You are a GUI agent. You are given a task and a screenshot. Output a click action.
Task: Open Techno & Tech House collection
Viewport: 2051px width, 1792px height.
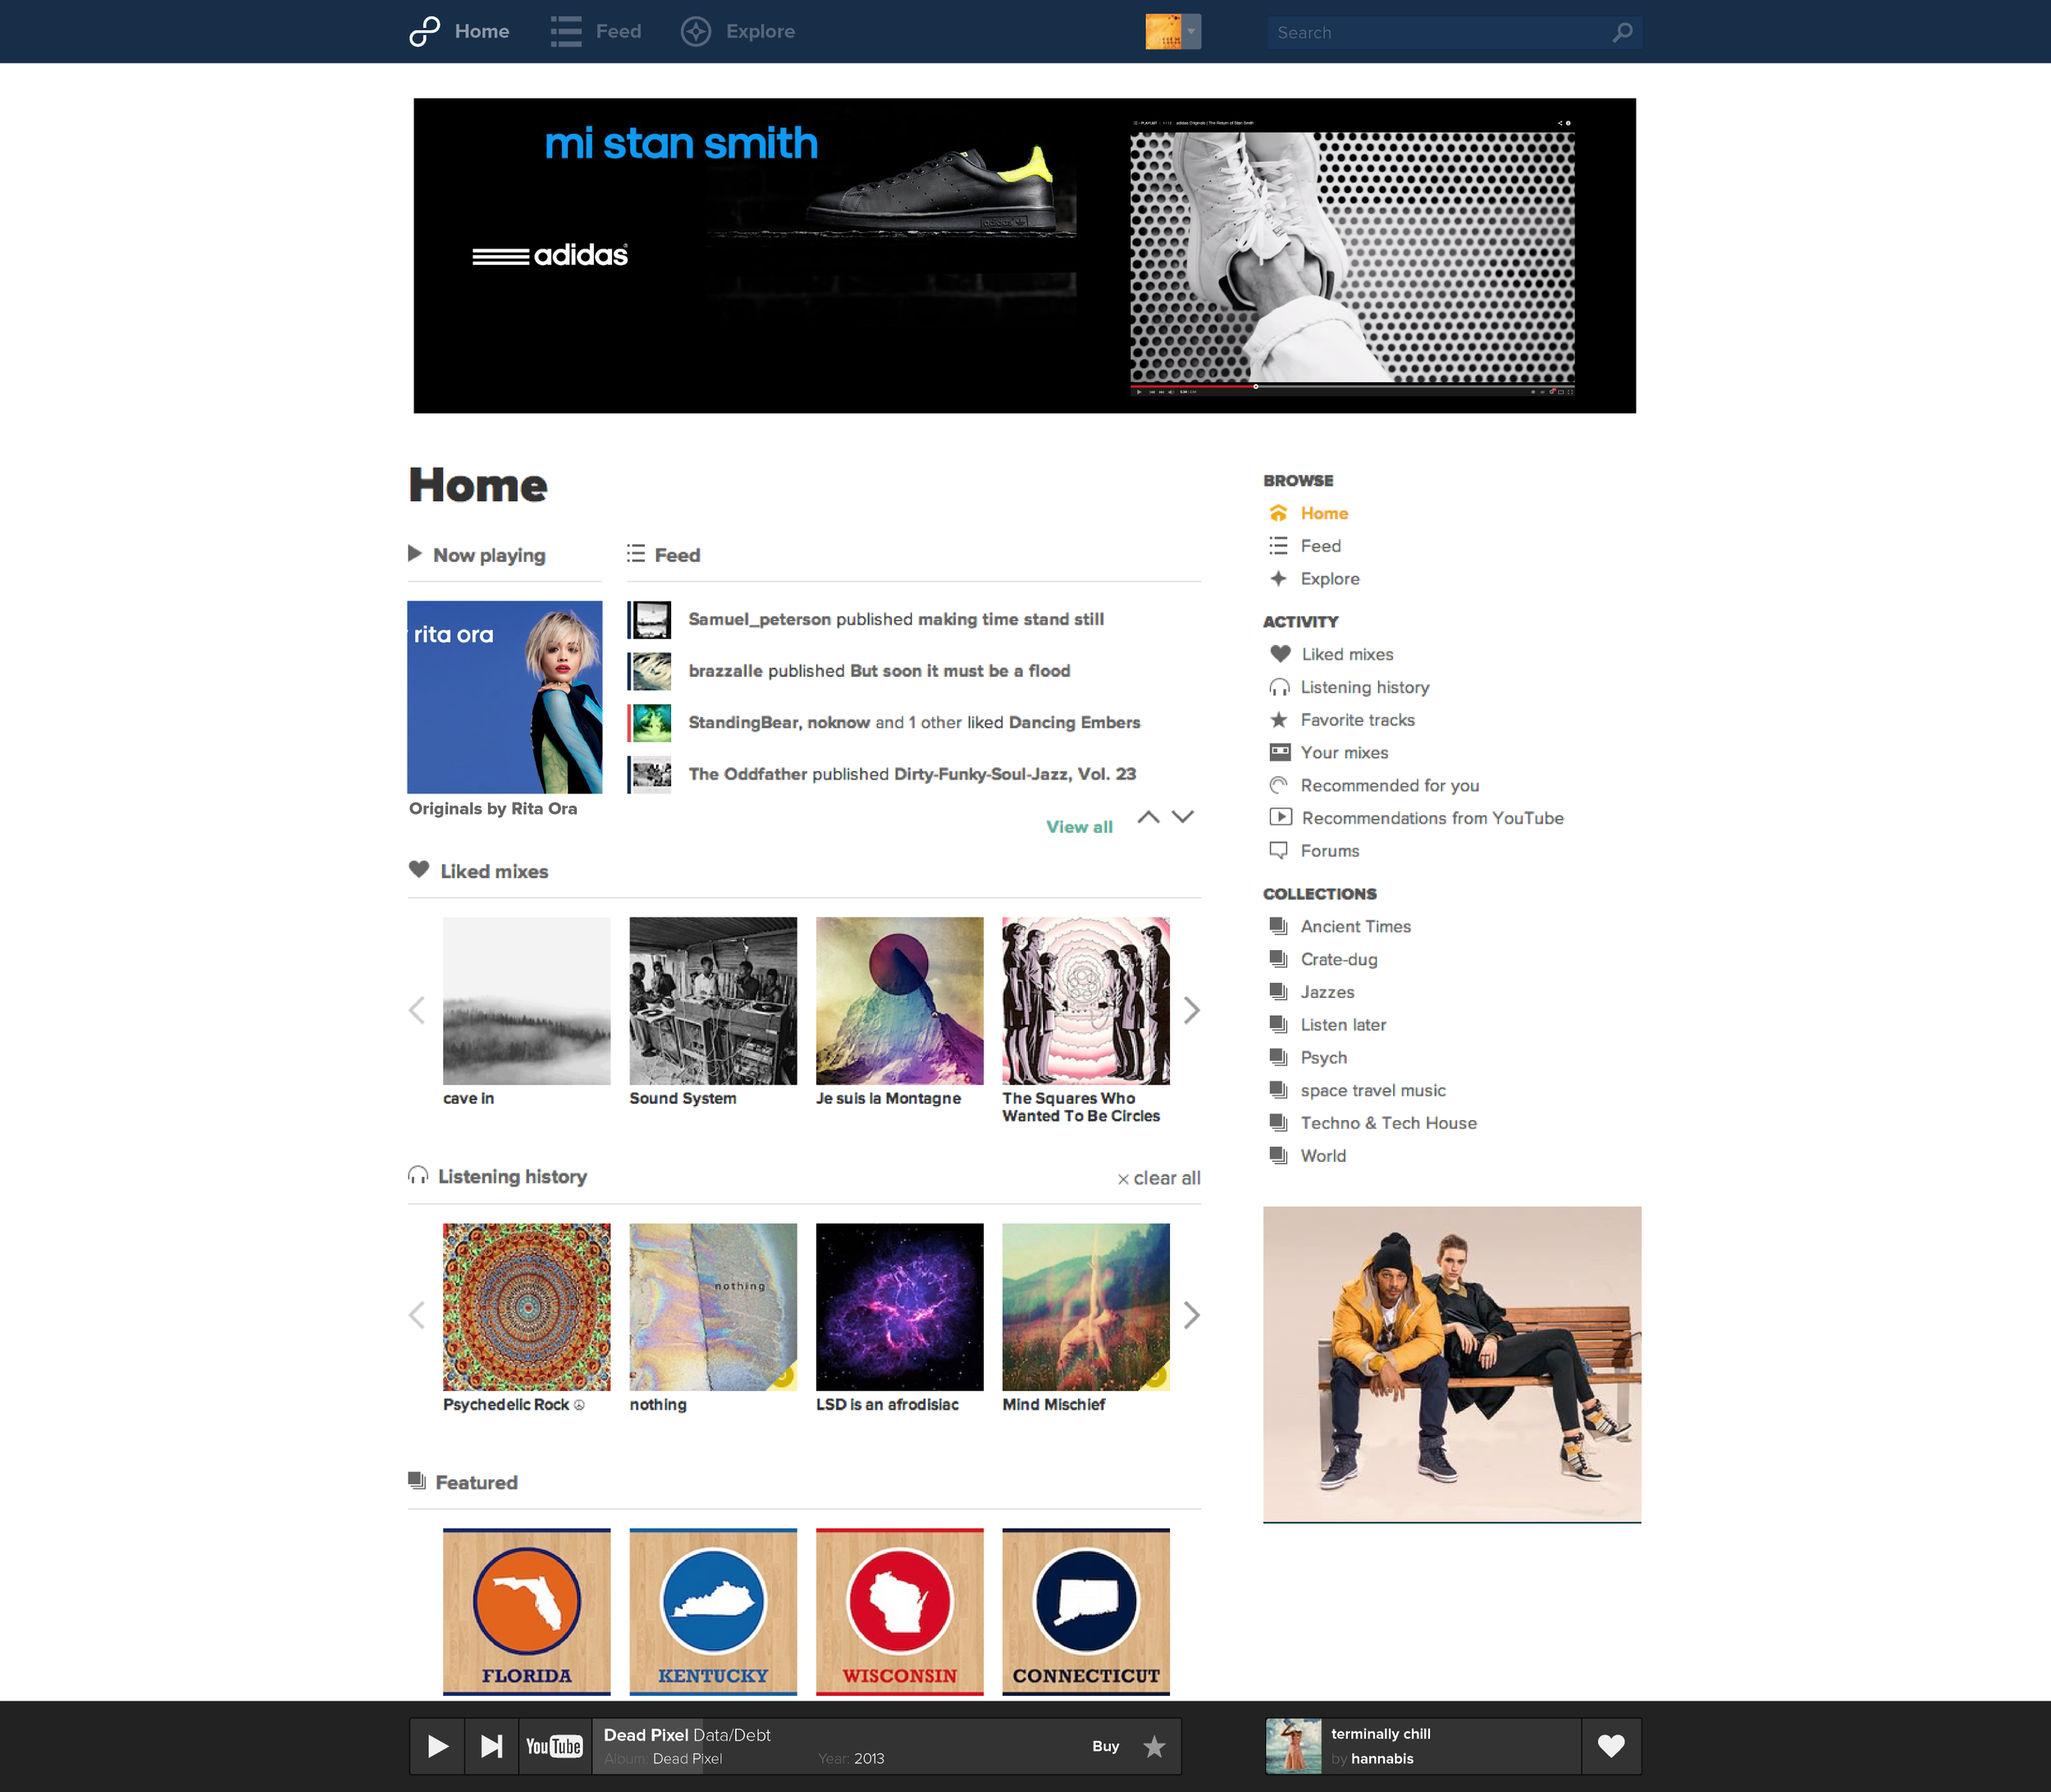tap(1388, 1123)
